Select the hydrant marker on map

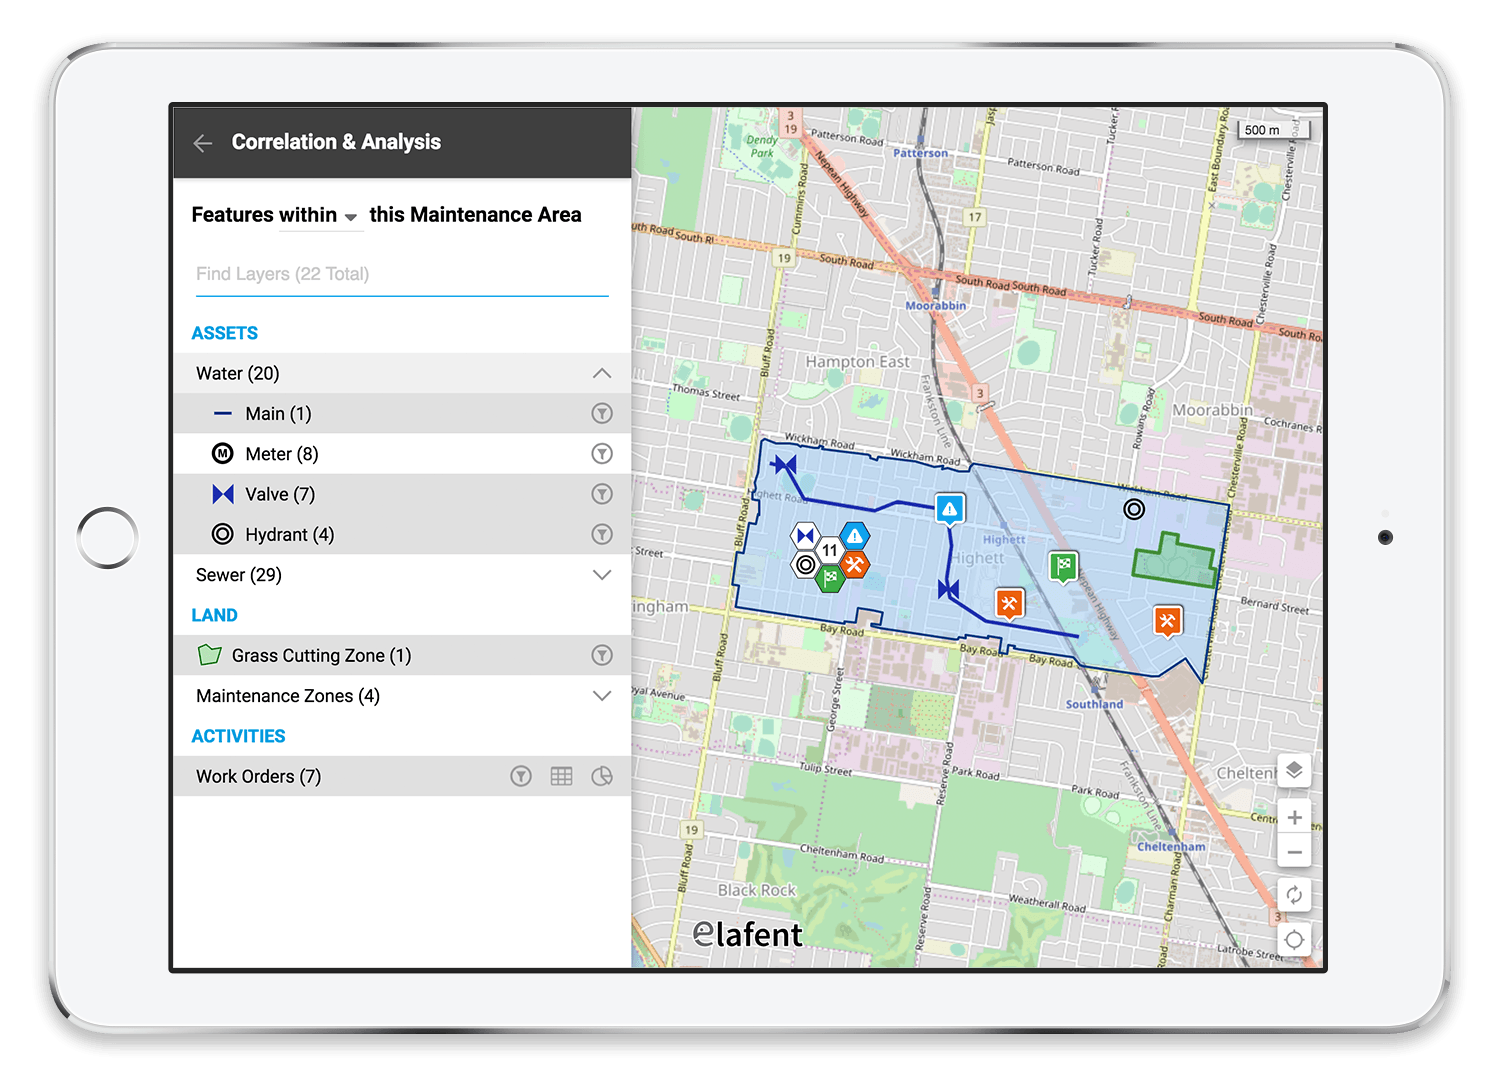(1134, 509)
